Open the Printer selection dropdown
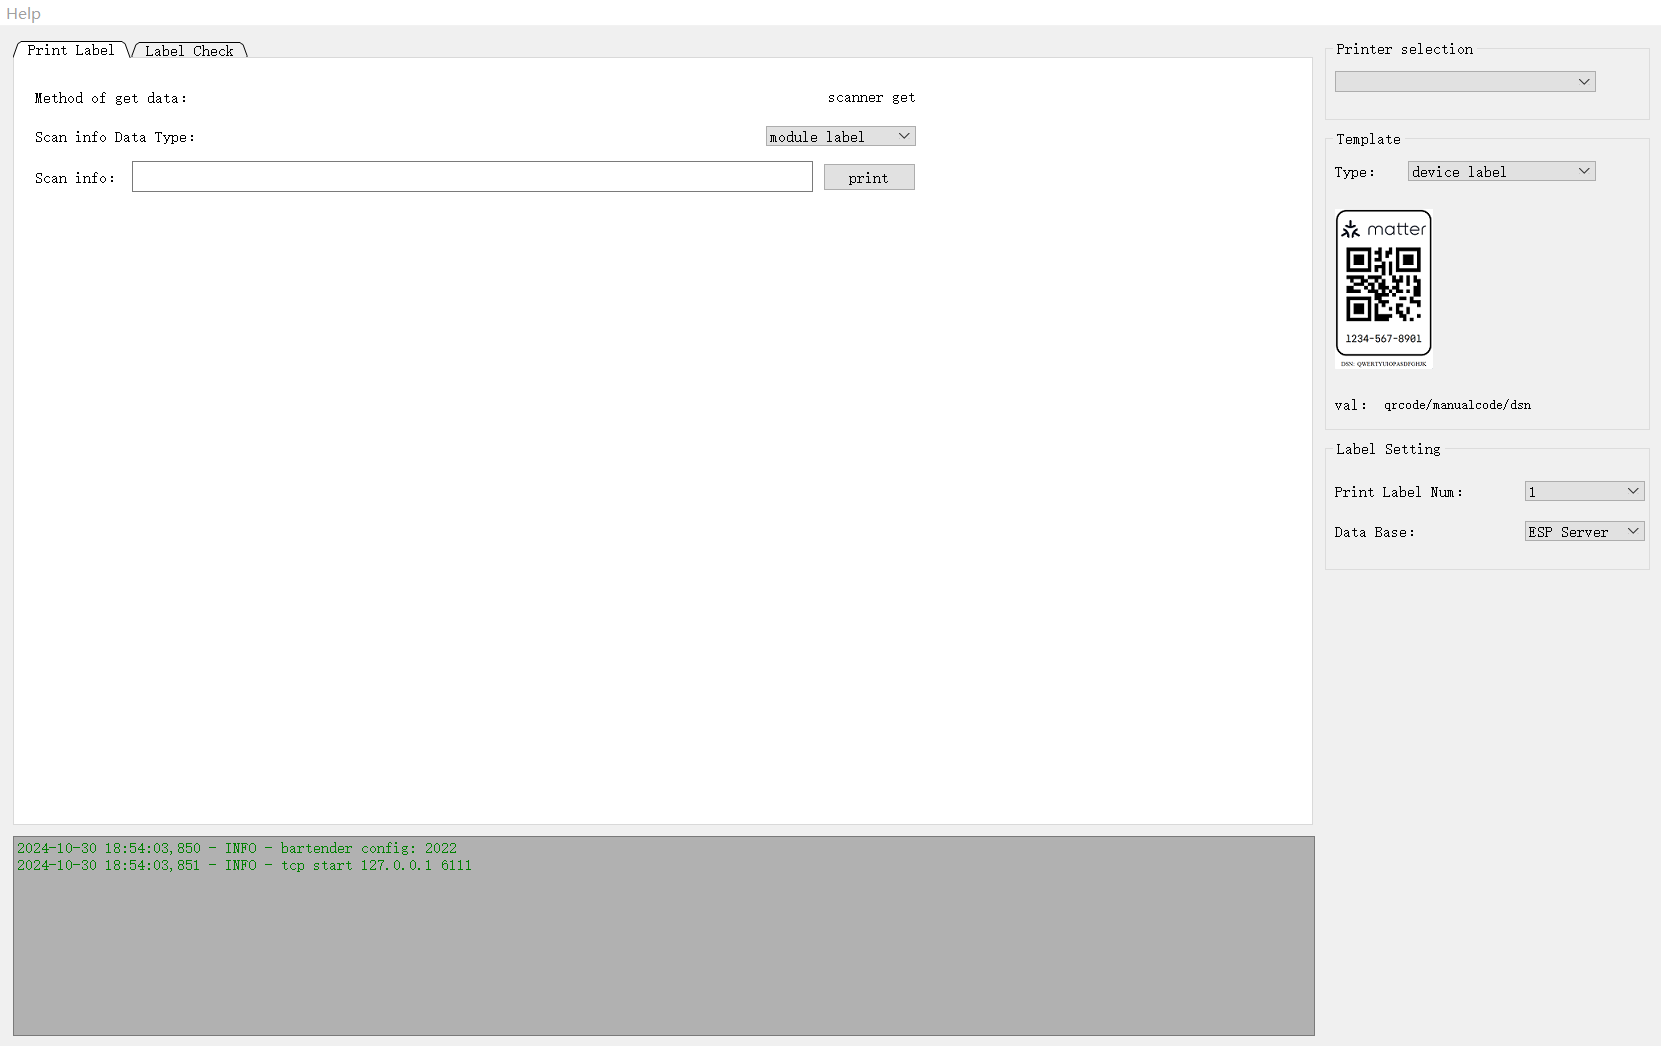Viewport: 1661px width, 1046px height. (1464, 82)
